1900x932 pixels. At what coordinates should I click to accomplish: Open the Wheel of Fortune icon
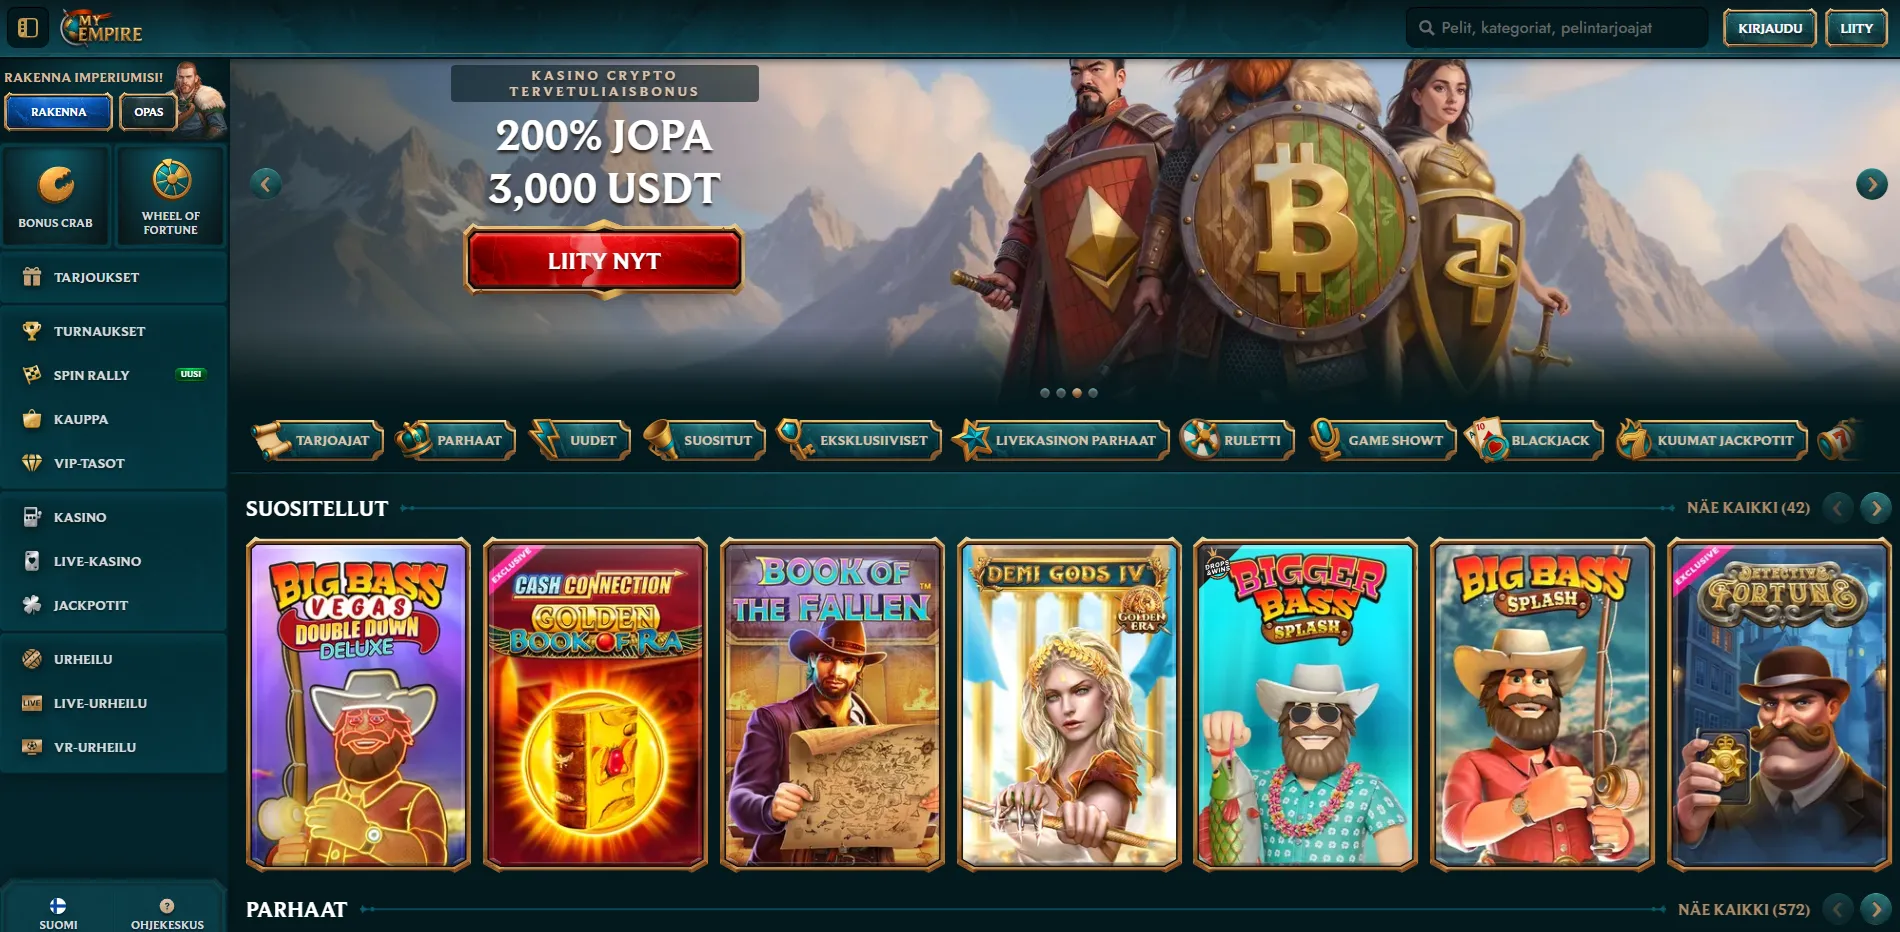[x=171, y=180]
